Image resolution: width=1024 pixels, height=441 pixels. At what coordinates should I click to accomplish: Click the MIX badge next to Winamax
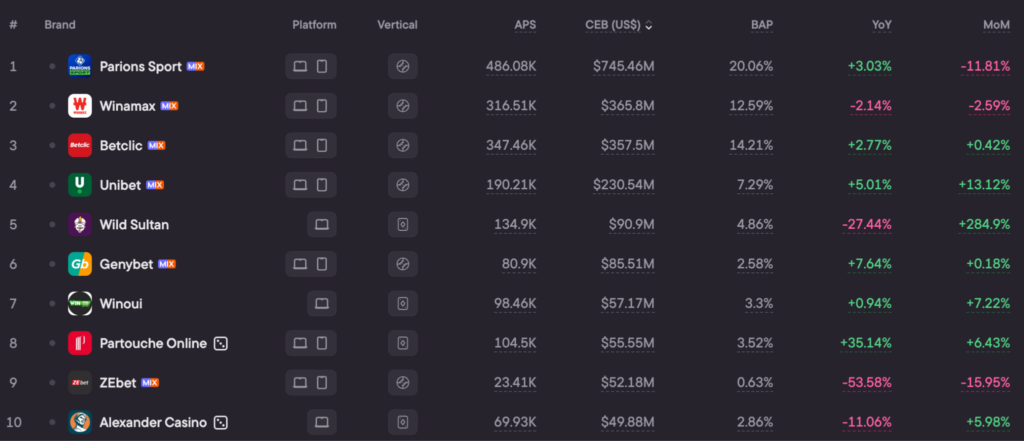point(169,106)
